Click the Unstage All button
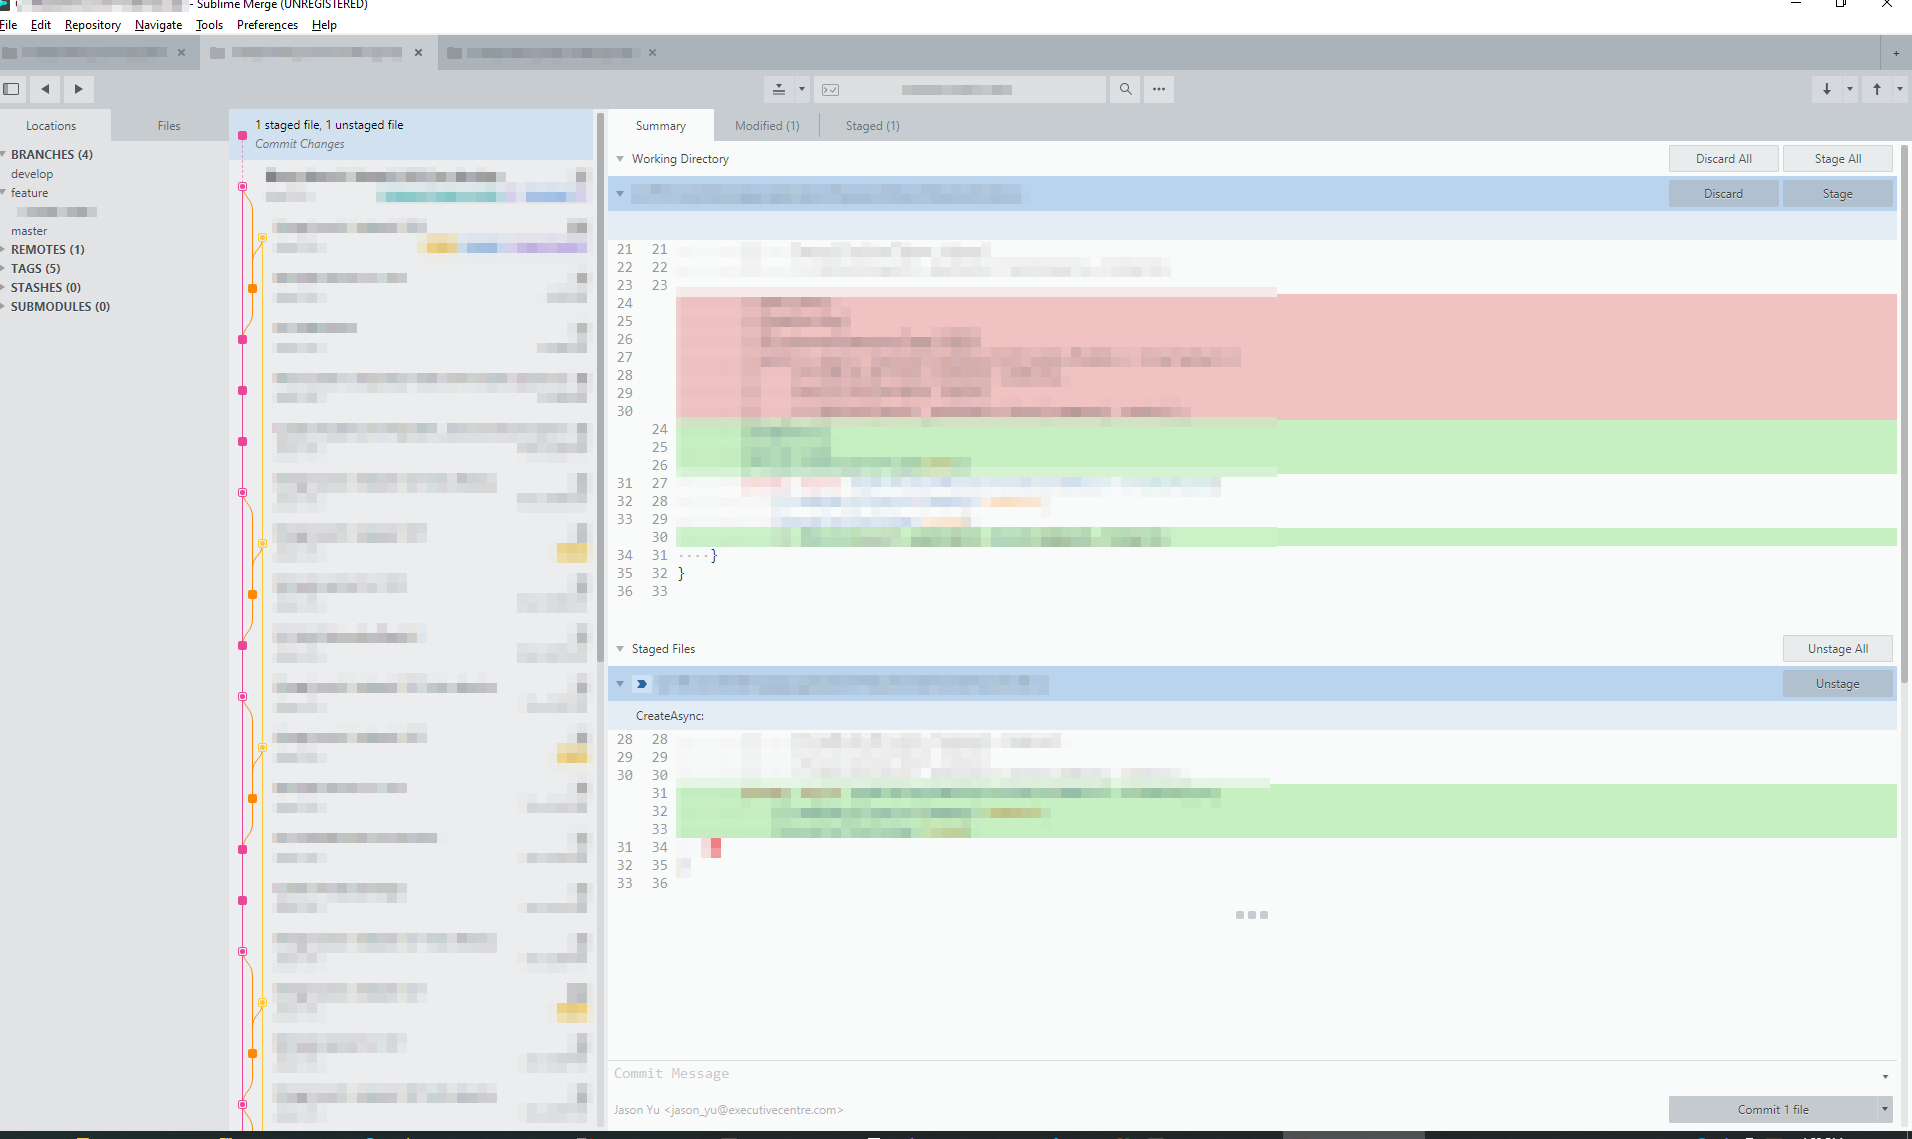The width and height of the screenshot is (1912, 1139). tap(1837, 648)
